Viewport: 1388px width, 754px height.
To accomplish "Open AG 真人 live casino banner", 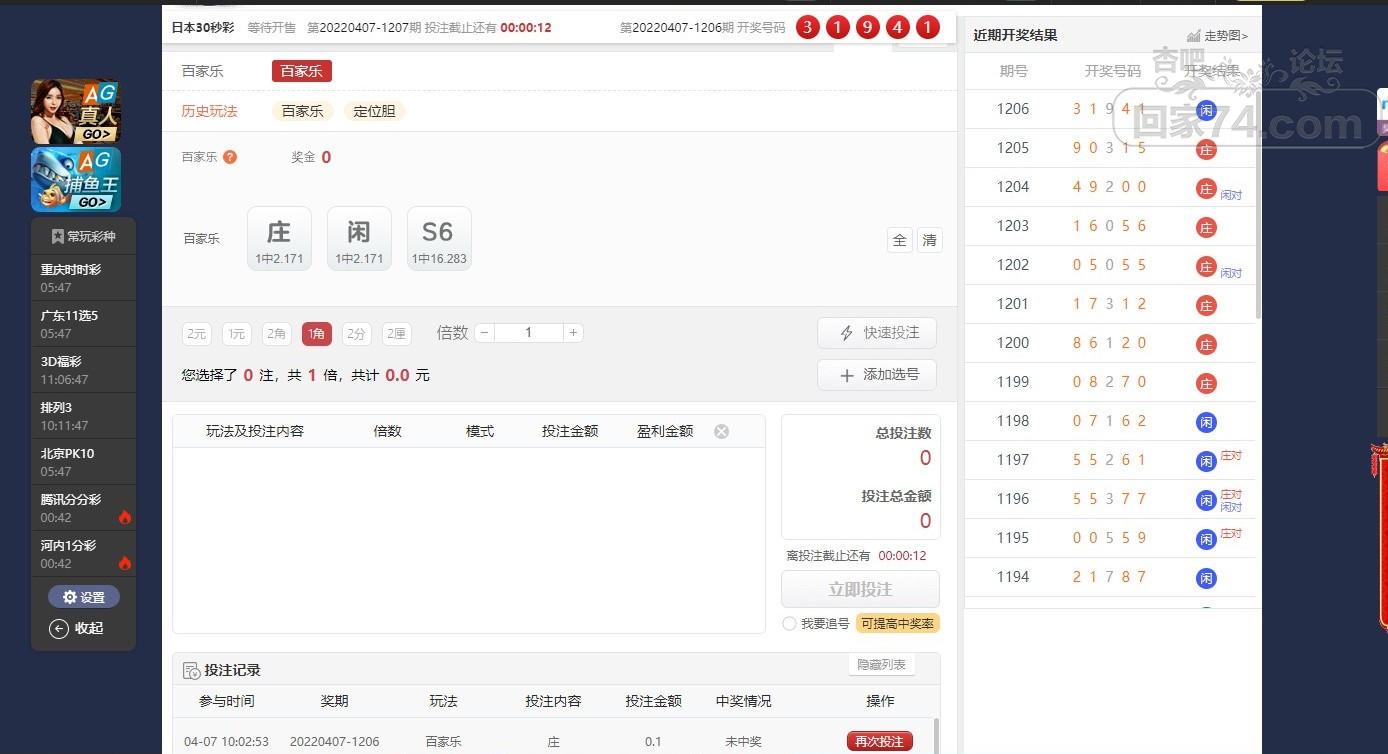I will point(75,111).
